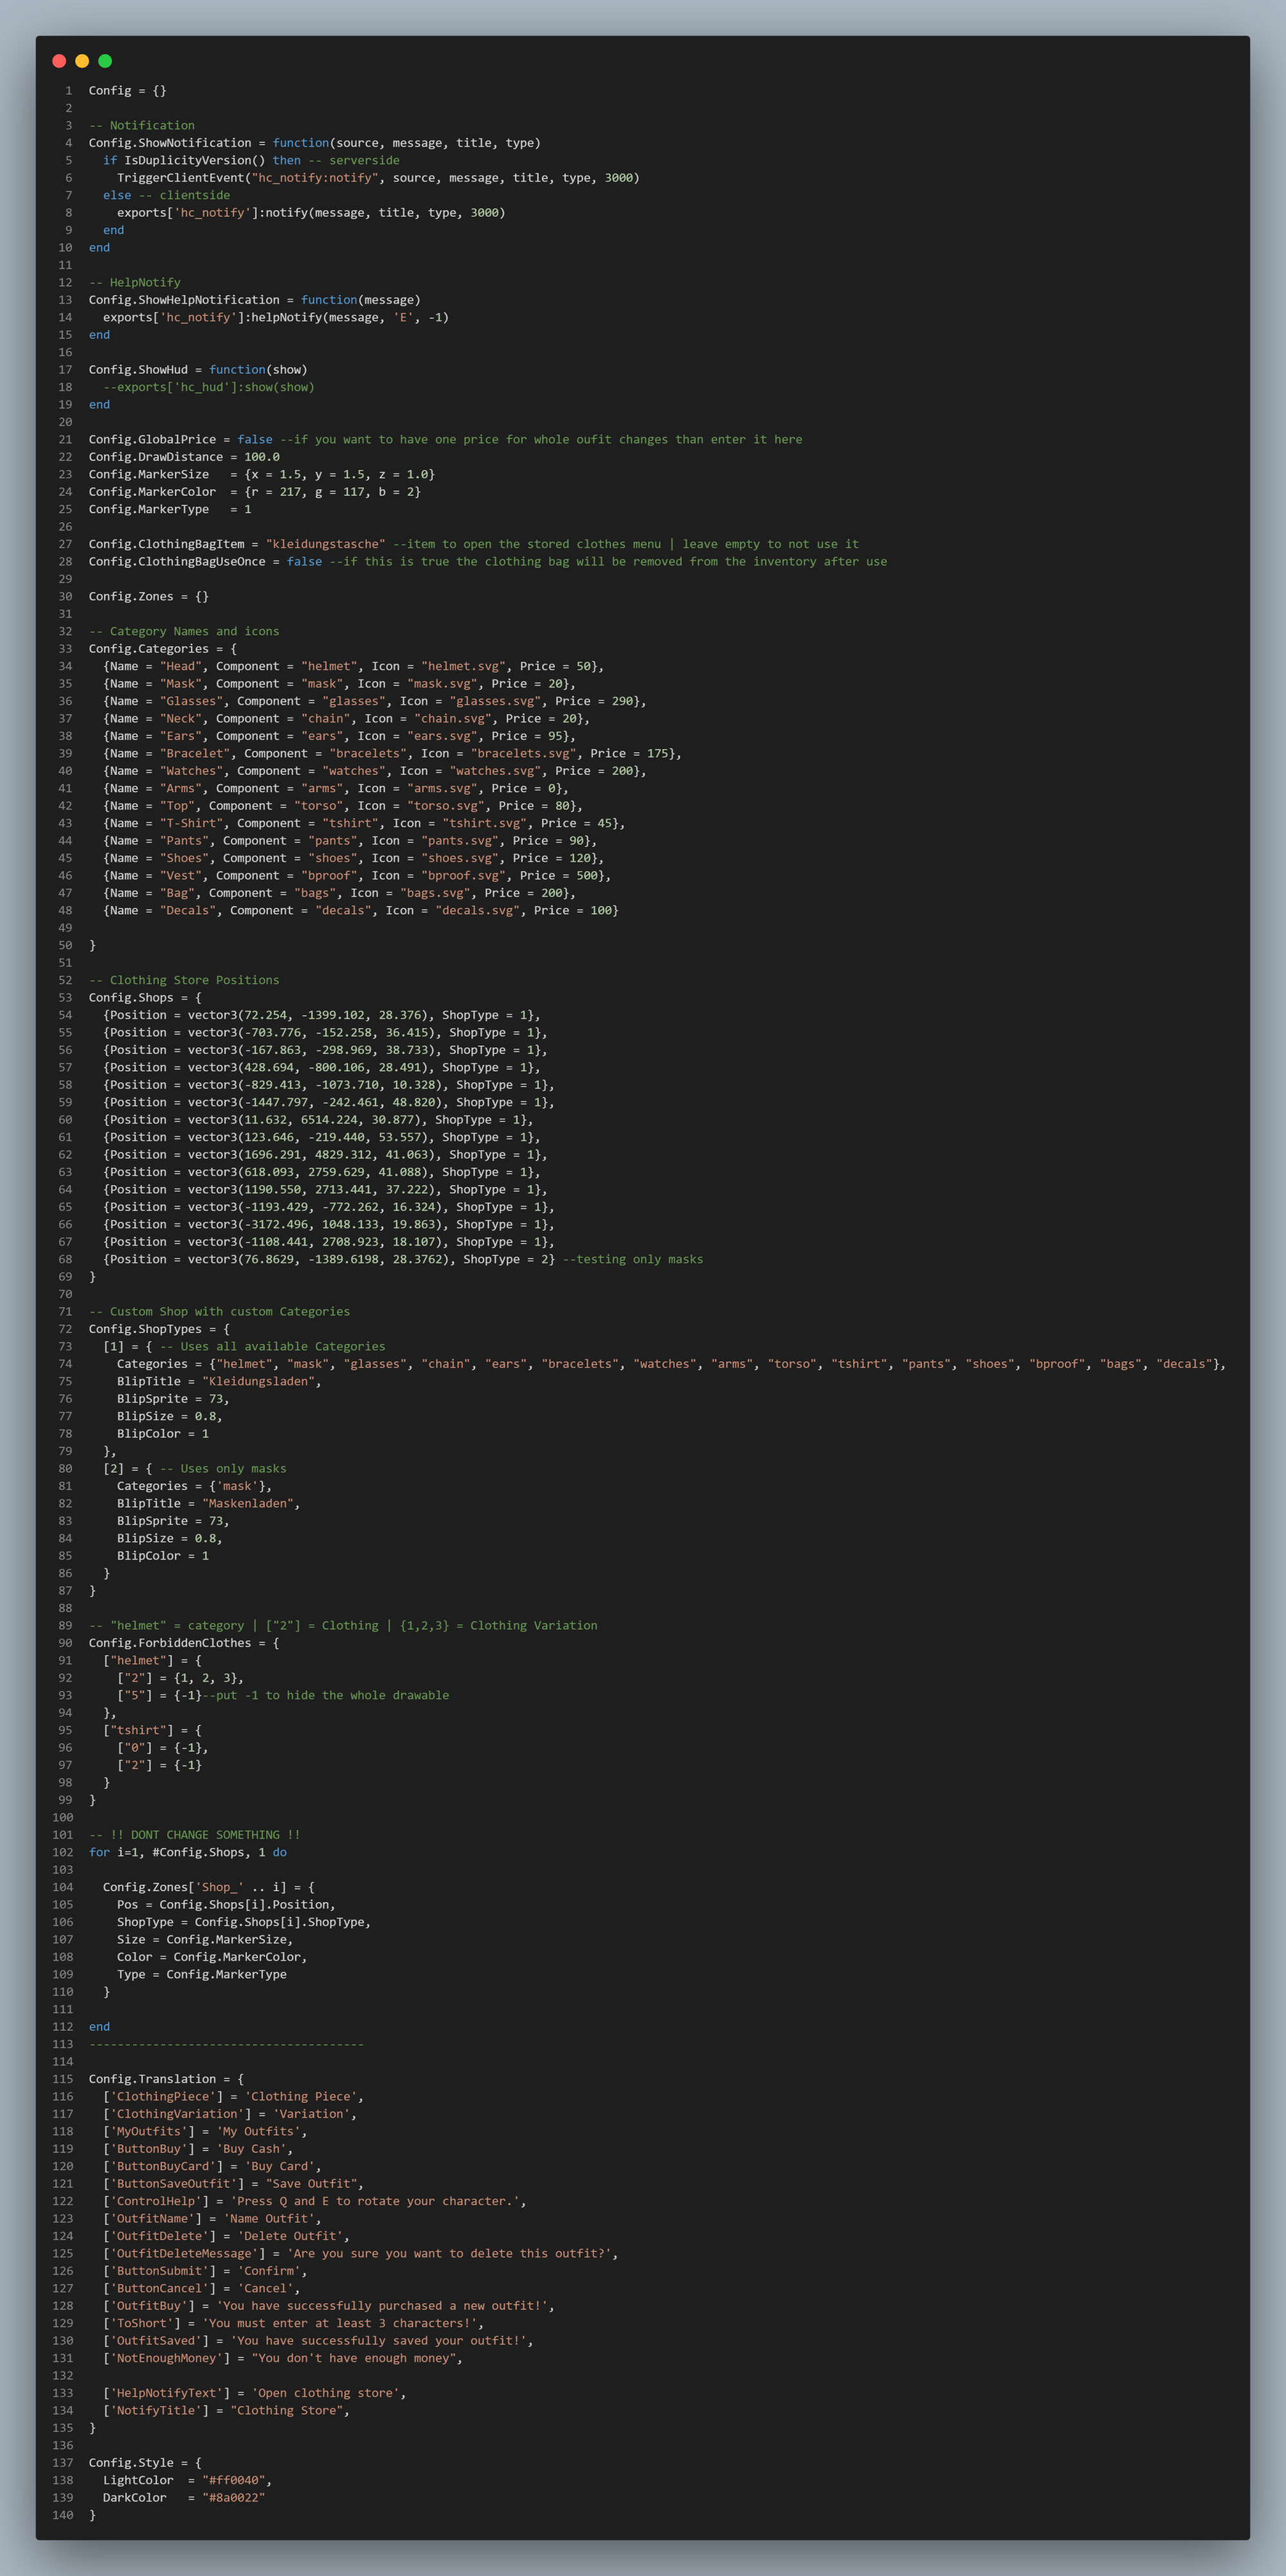Viewport: 1286px width, 2576px height.
Task: Click the "kleidungstasche" string on line 27
Action: pyautogui.click(x=325, y=544)
